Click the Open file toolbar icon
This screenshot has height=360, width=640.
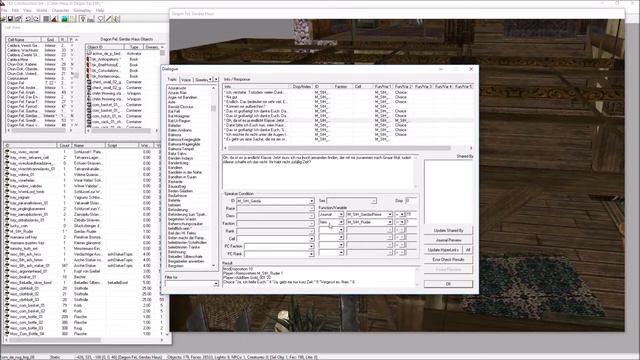(3, 19)
